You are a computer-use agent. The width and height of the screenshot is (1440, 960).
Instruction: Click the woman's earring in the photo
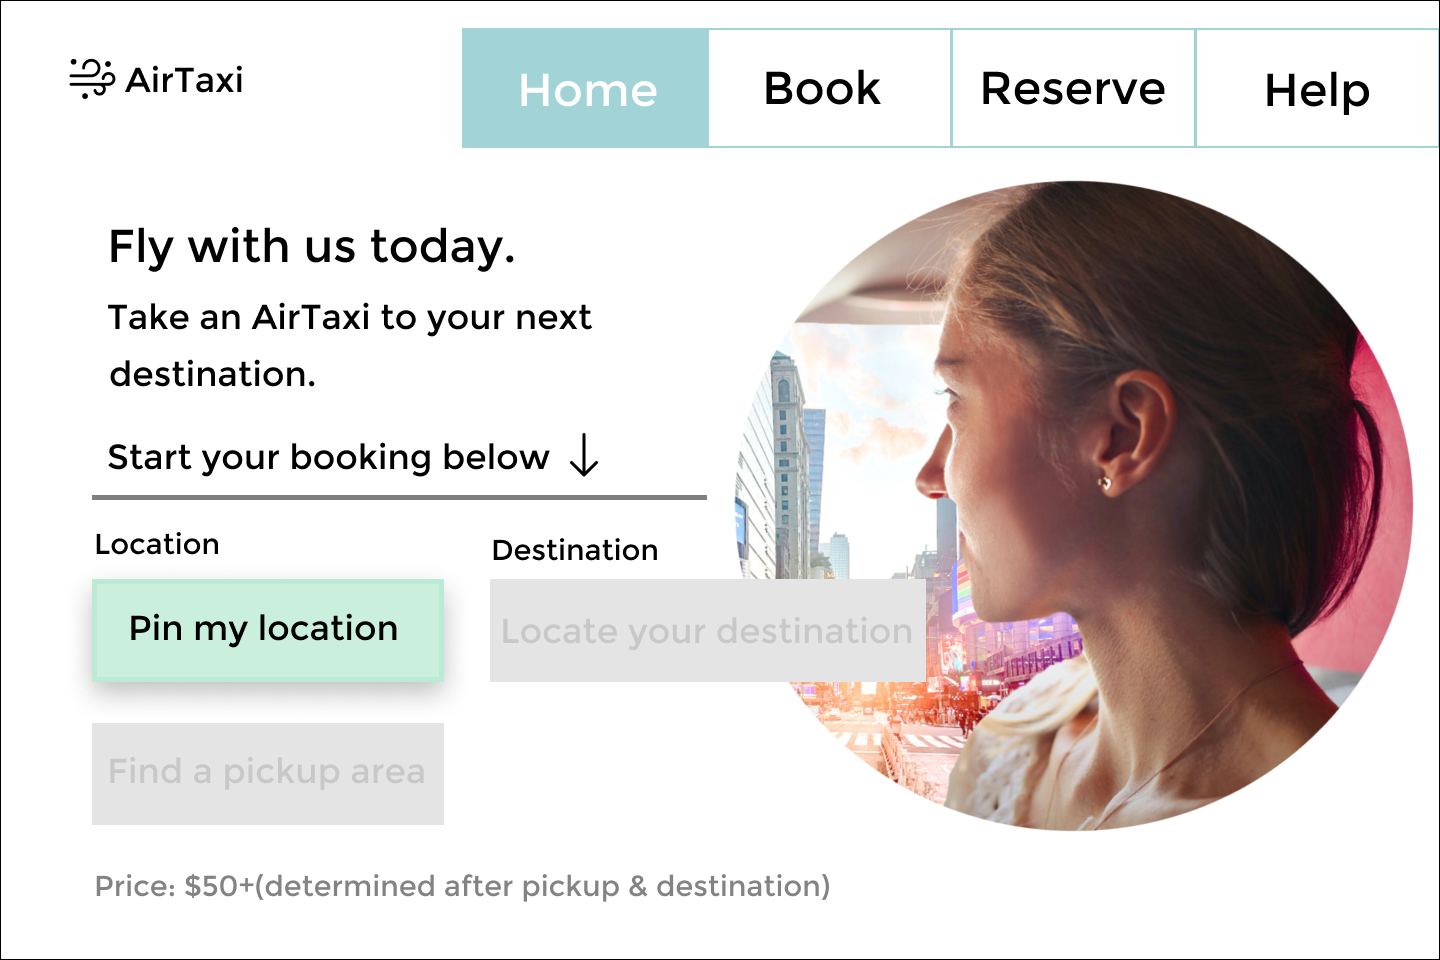point(1104,484)
